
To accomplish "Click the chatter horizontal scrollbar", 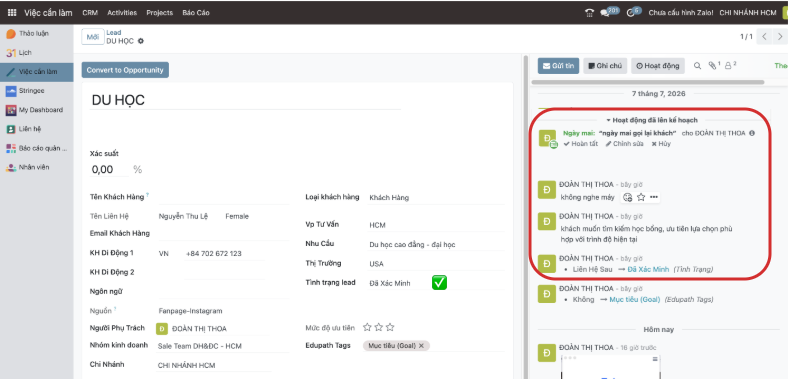I will (x=648, y=82).
